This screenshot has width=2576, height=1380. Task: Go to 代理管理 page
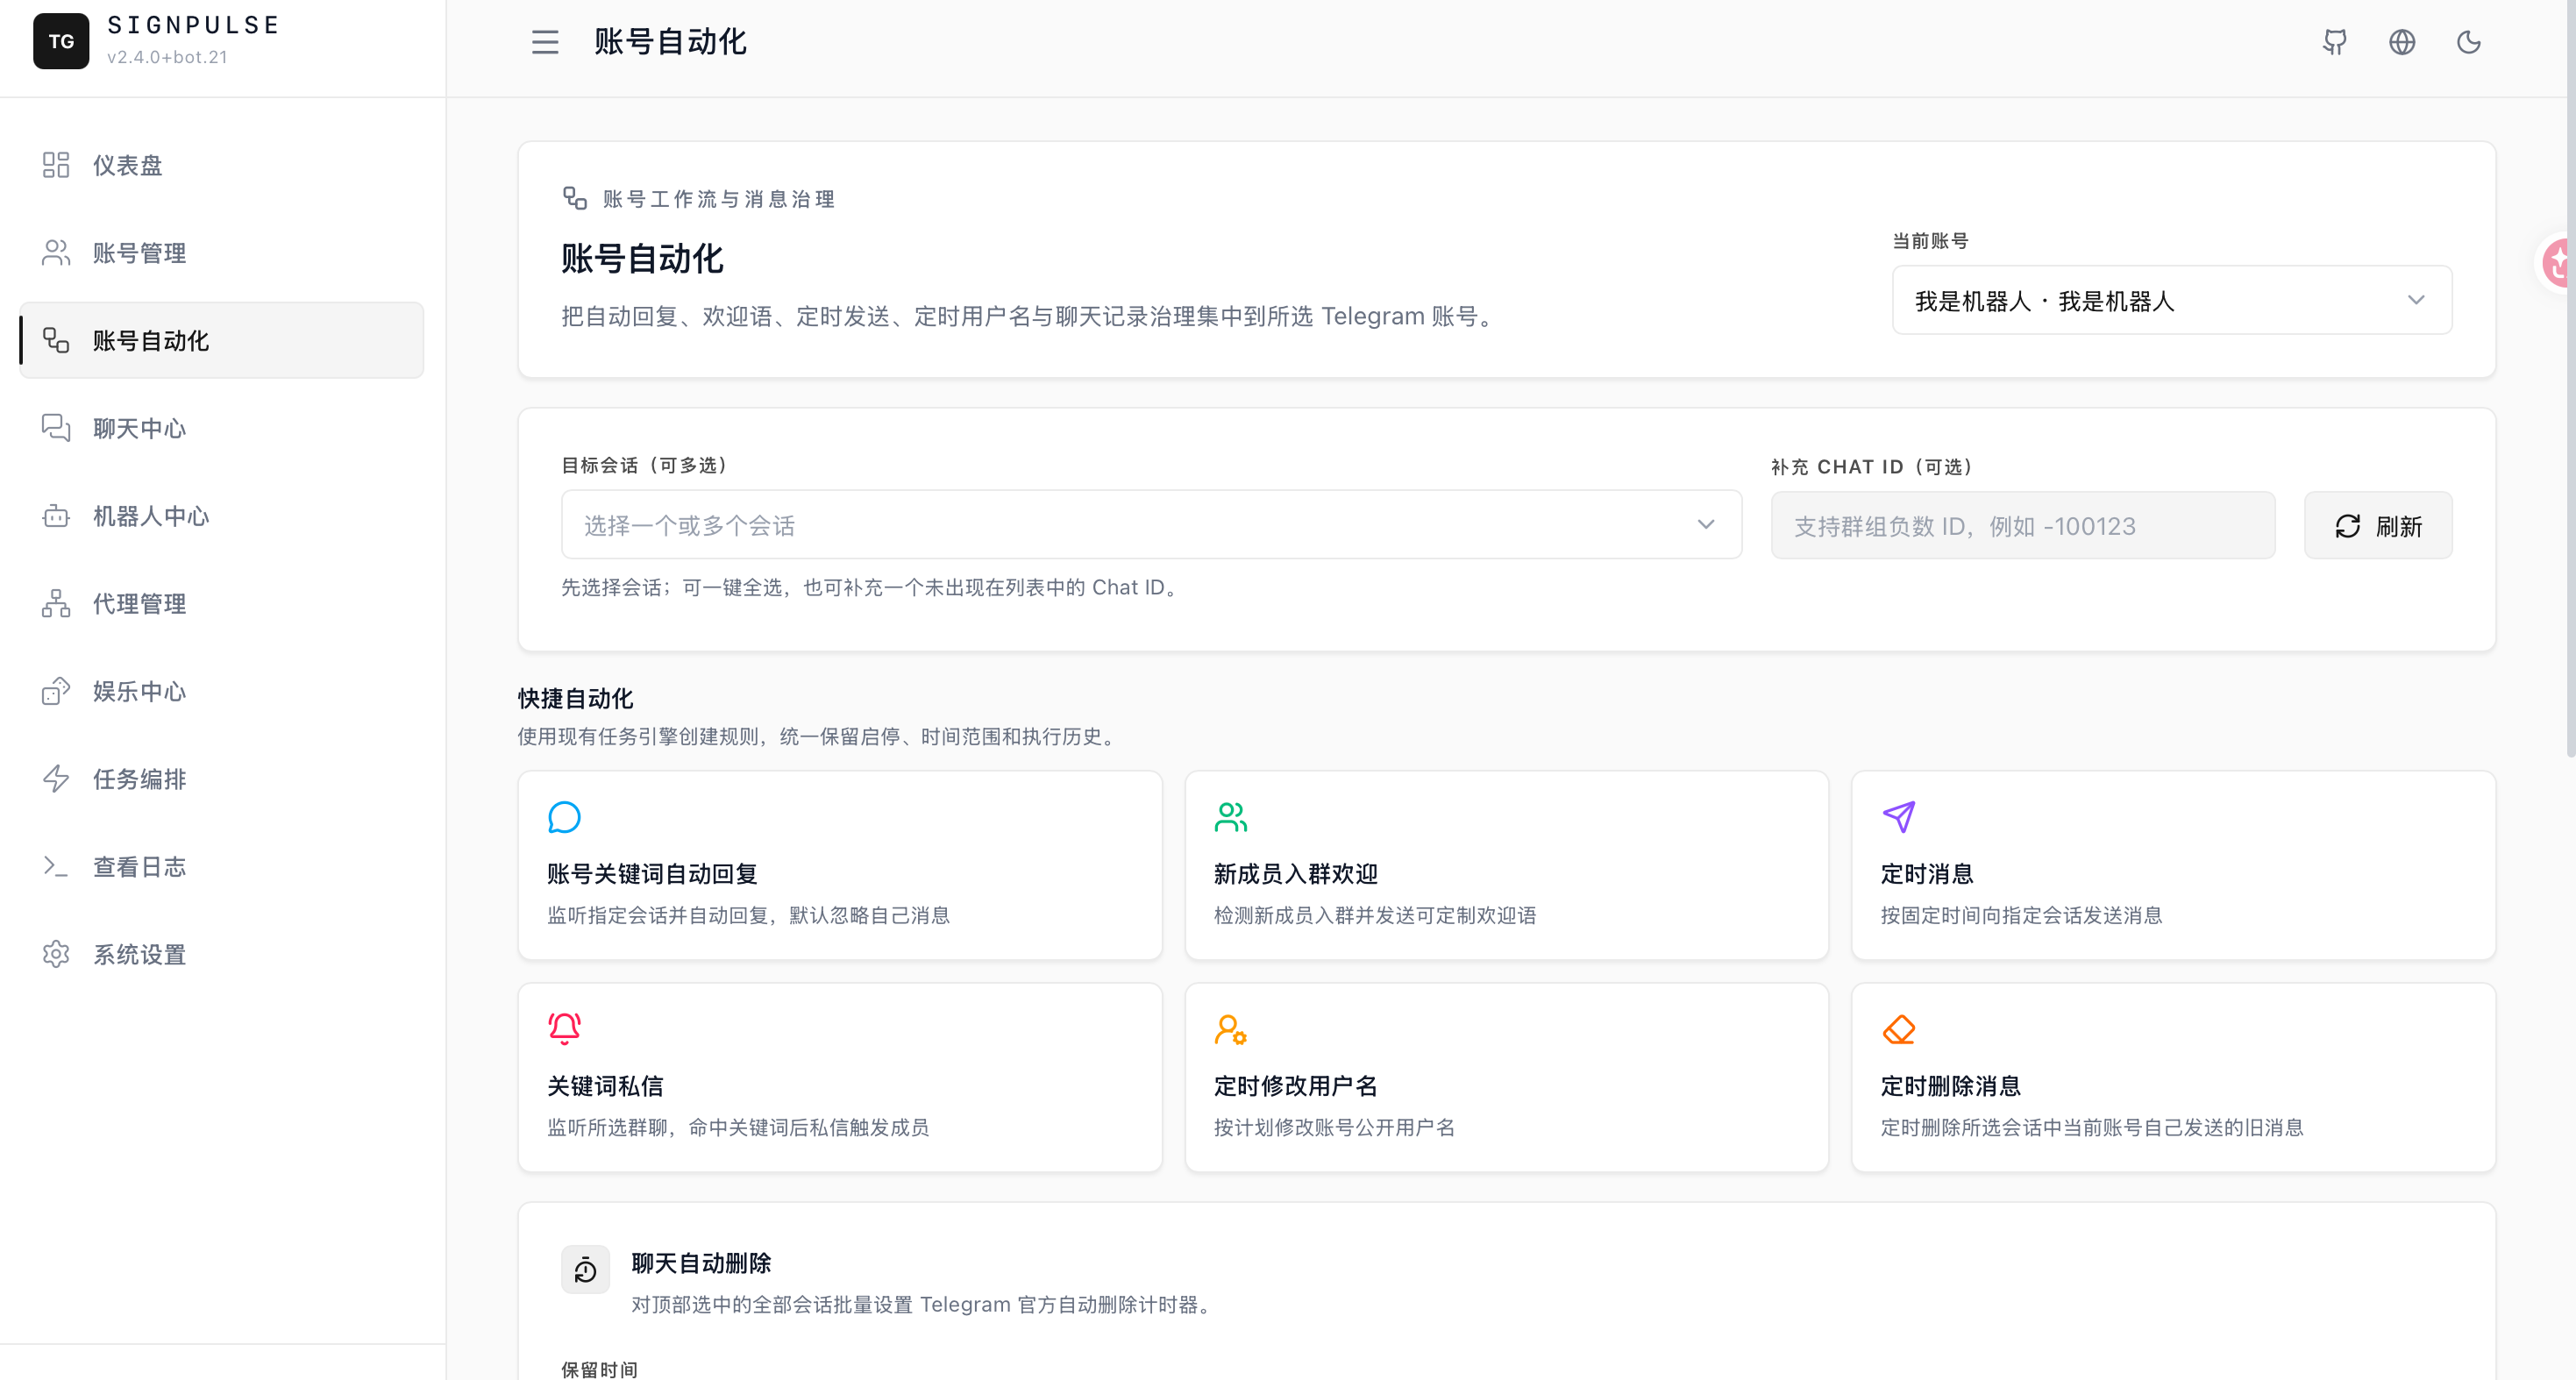221,603
